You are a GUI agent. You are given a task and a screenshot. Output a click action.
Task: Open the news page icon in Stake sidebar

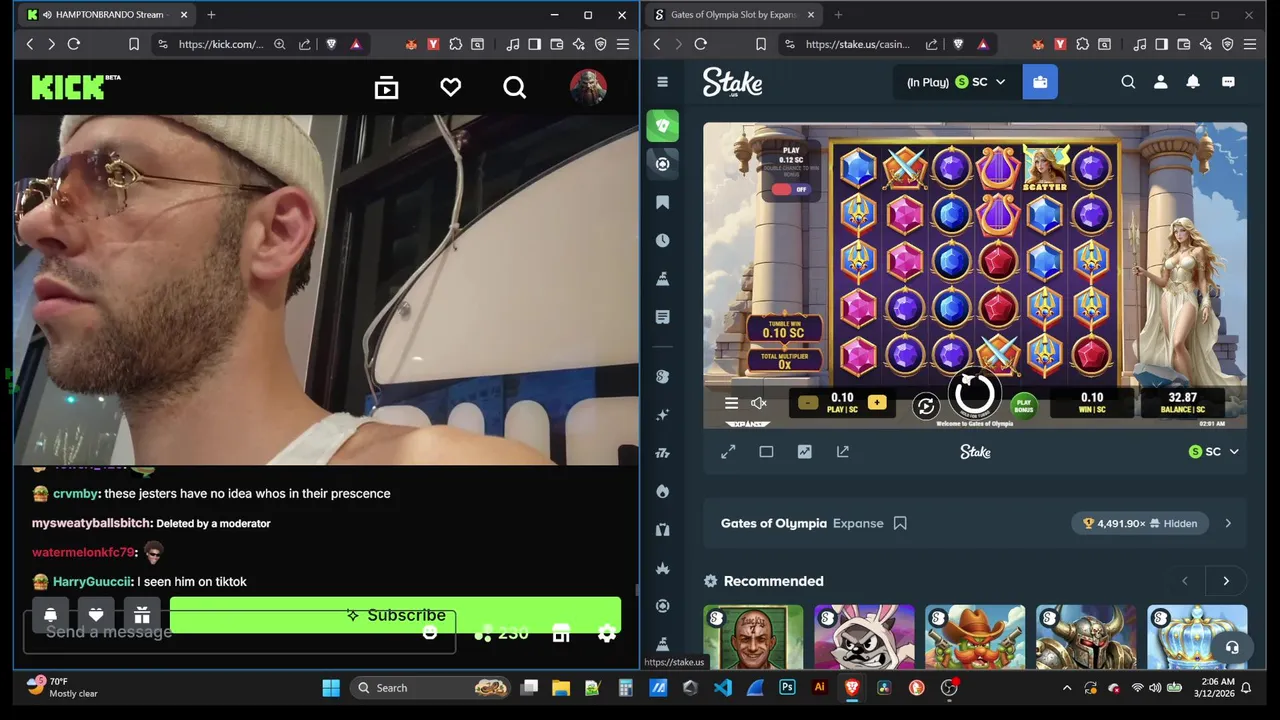pos(662,317)
